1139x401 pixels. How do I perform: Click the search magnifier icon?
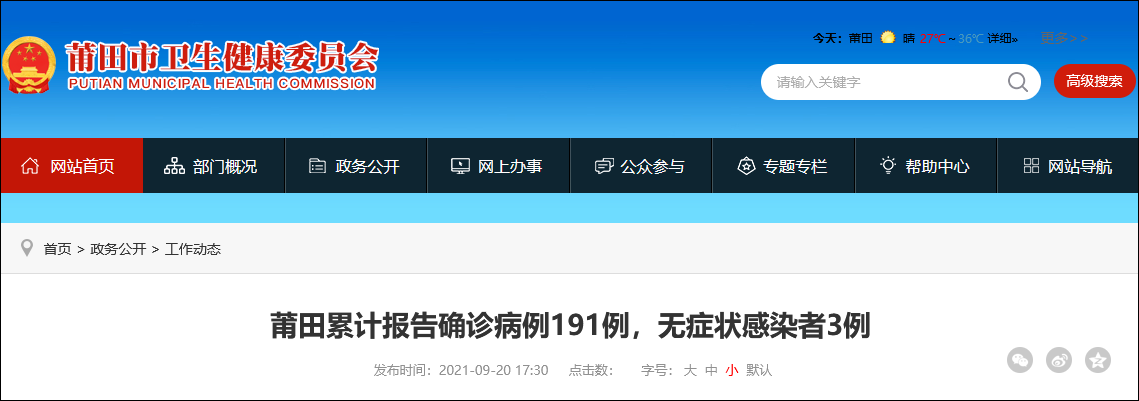[1018, 82]
